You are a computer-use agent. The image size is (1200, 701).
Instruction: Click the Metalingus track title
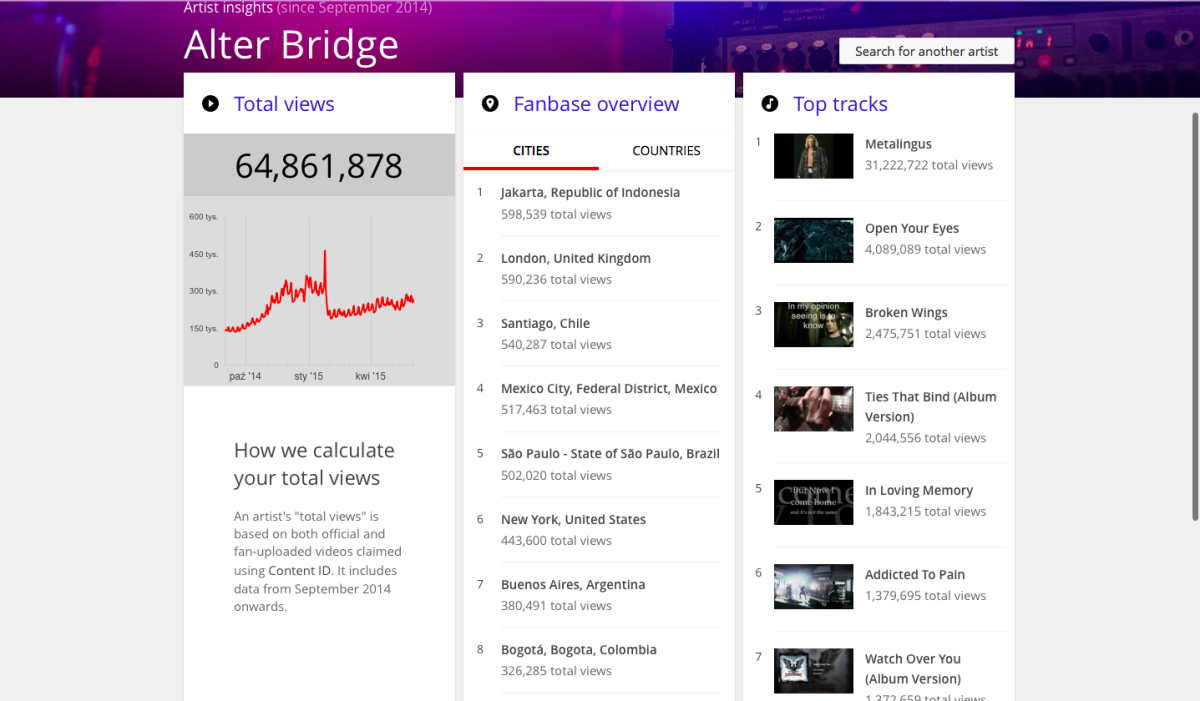pos(898,144)
